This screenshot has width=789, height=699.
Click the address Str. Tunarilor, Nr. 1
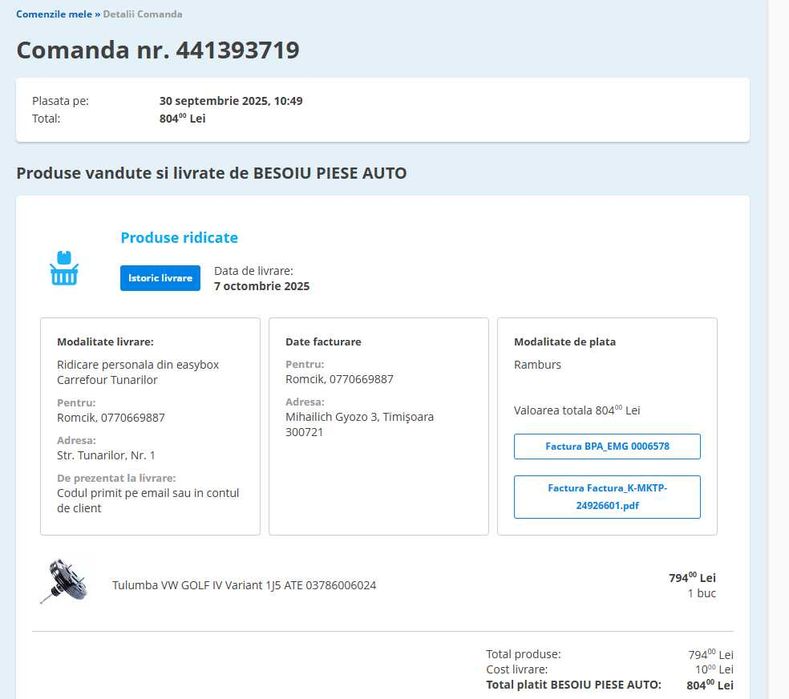pyautogui.click(x=106, y=455)
